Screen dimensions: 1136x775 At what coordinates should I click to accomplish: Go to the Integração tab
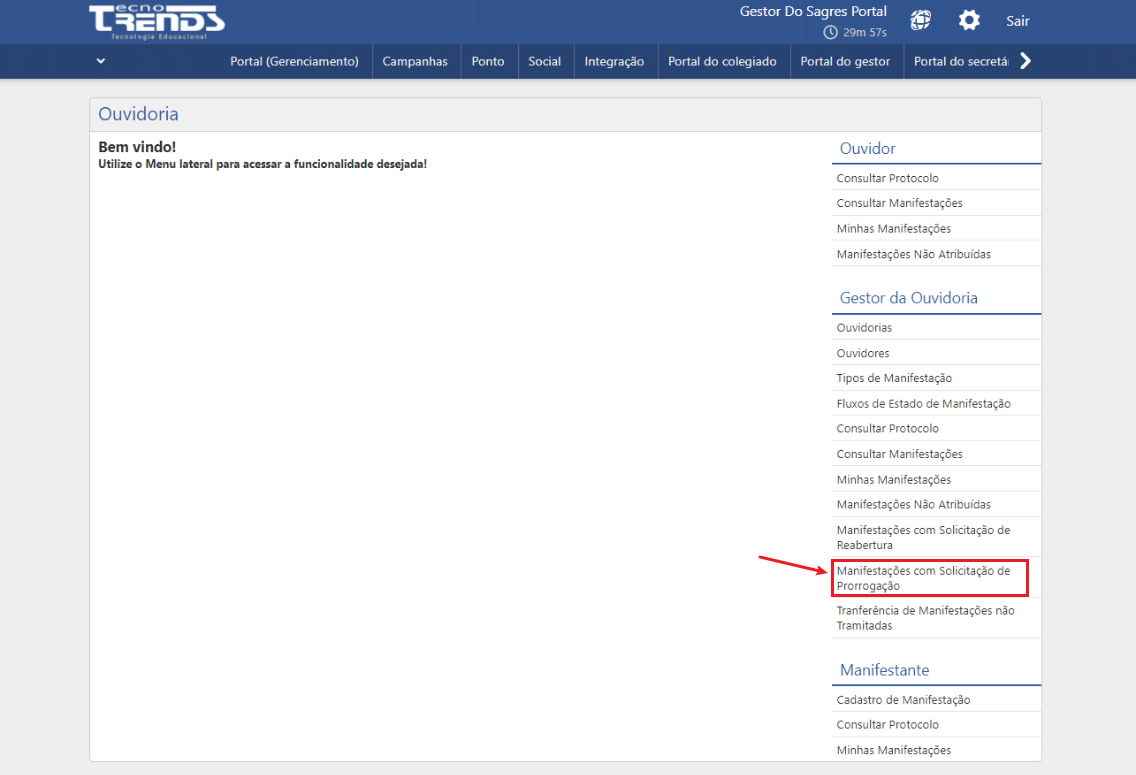(x=614, y=61)
